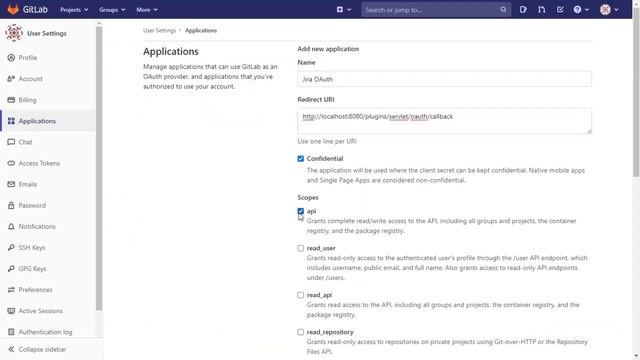Click the Account icon in sidebar
This screenshot has height=360, width=640.
coord(11,79)
